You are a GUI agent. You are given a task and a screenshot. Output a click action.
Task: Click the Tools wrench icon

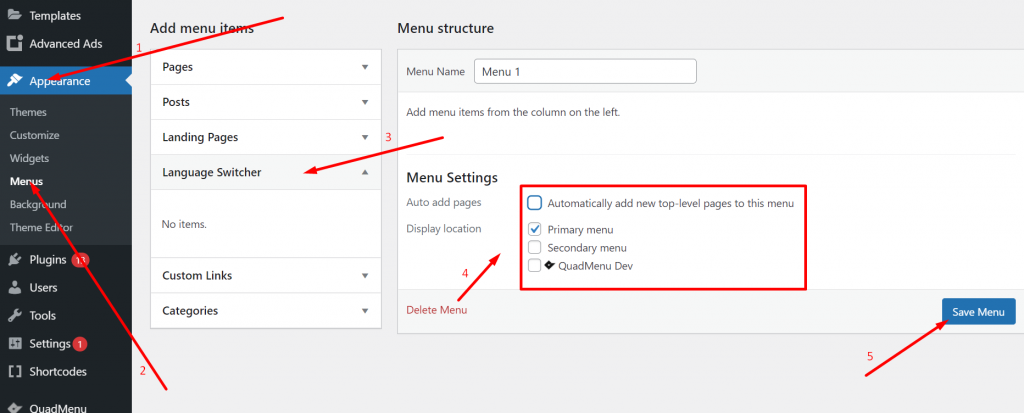(14, 315)
